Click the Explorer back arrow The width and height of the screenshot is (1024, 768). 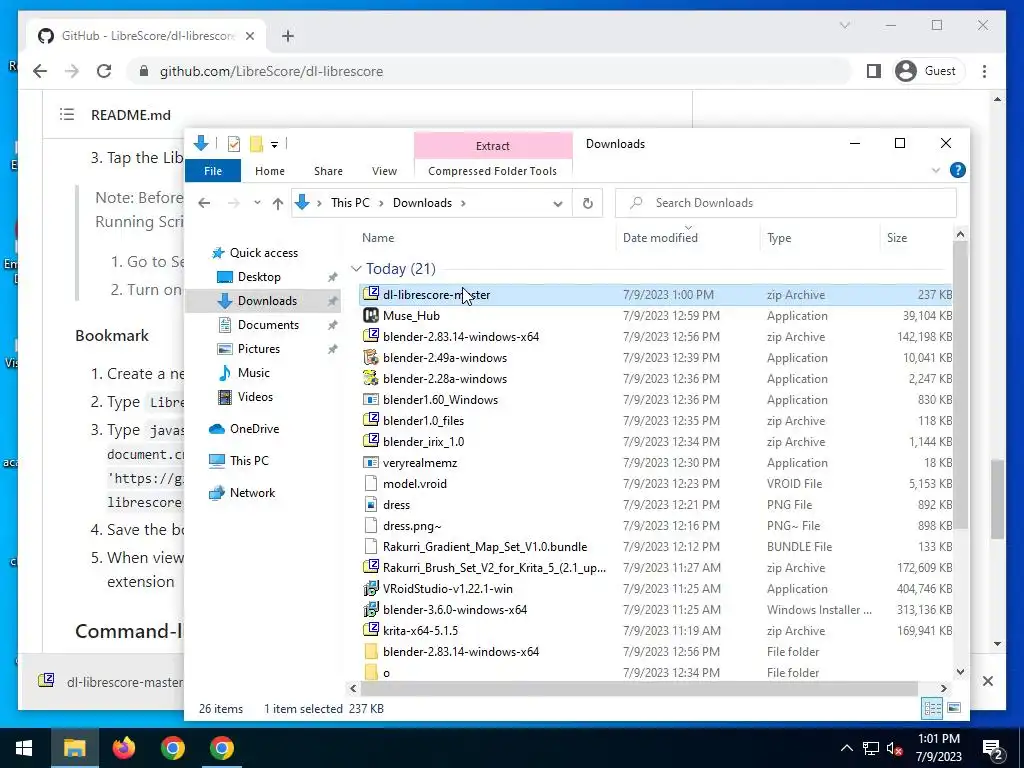coord(204,203)
